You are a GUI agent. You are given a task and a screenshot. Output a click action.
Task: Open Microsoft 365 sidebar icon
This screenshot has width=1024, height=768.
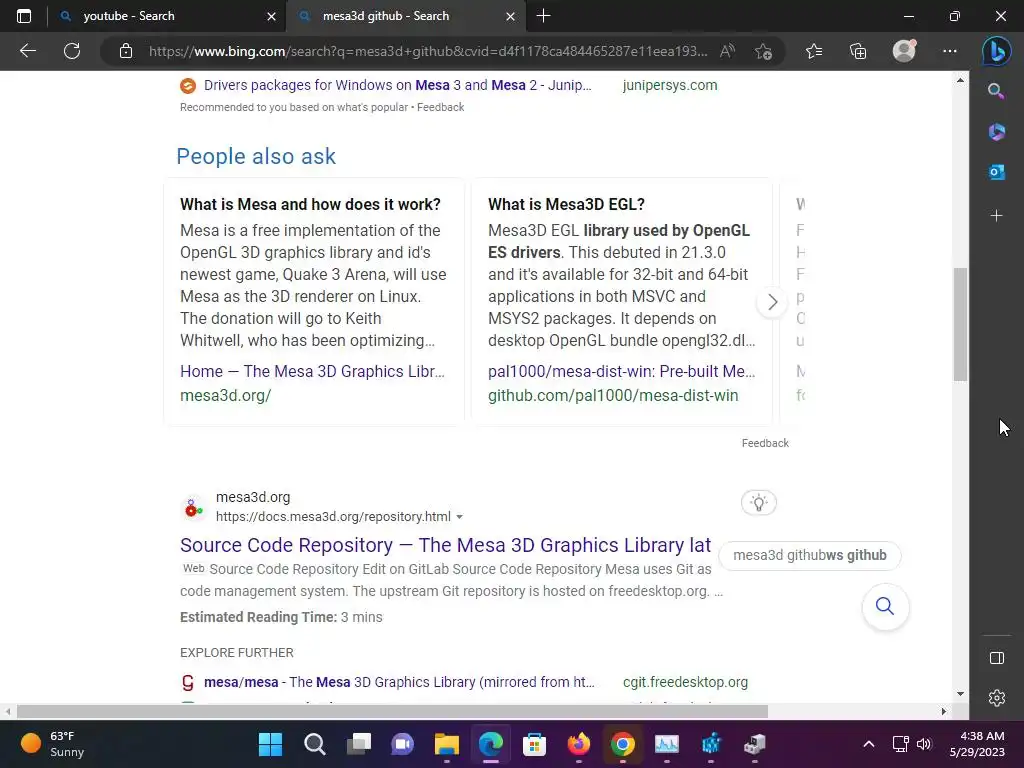click(x=996, y=132)
